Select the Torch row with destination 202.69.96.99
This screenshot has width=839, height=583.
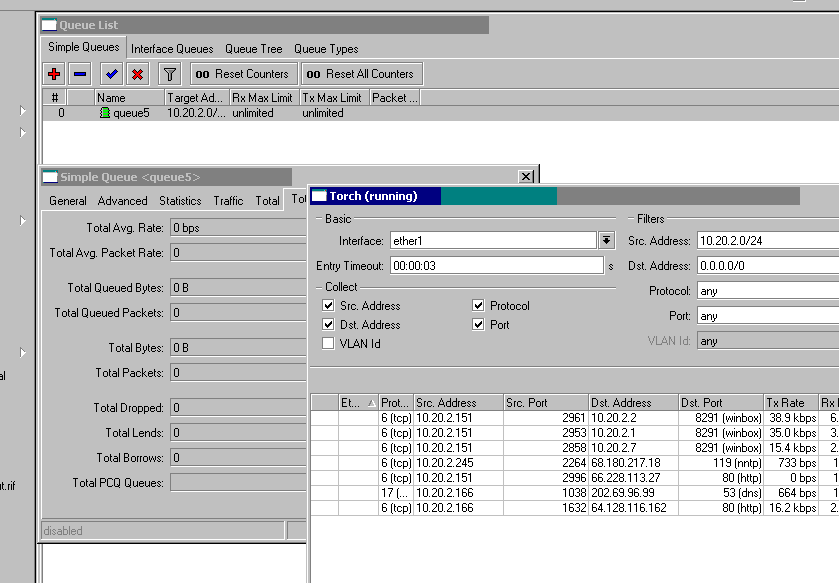pos(575,493)
